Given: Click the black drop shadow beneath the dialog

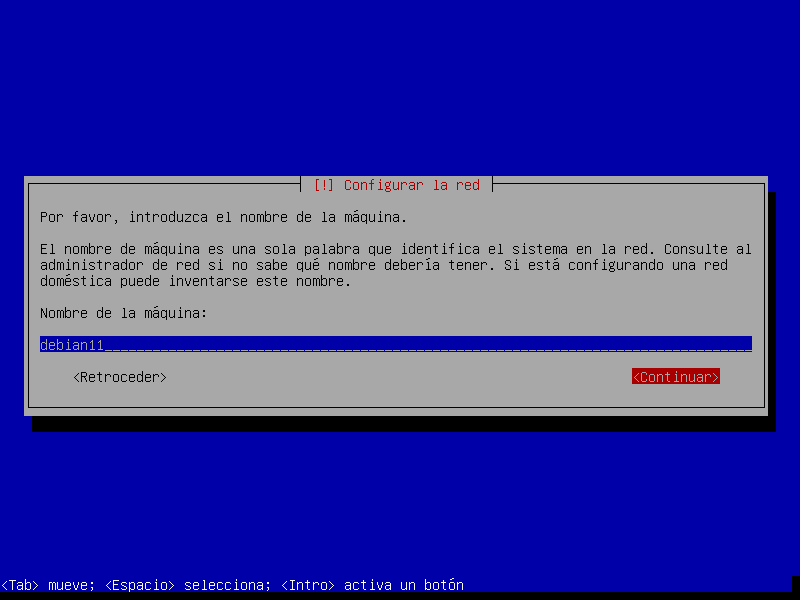Looking at the screenshot, I should (400, 424).
